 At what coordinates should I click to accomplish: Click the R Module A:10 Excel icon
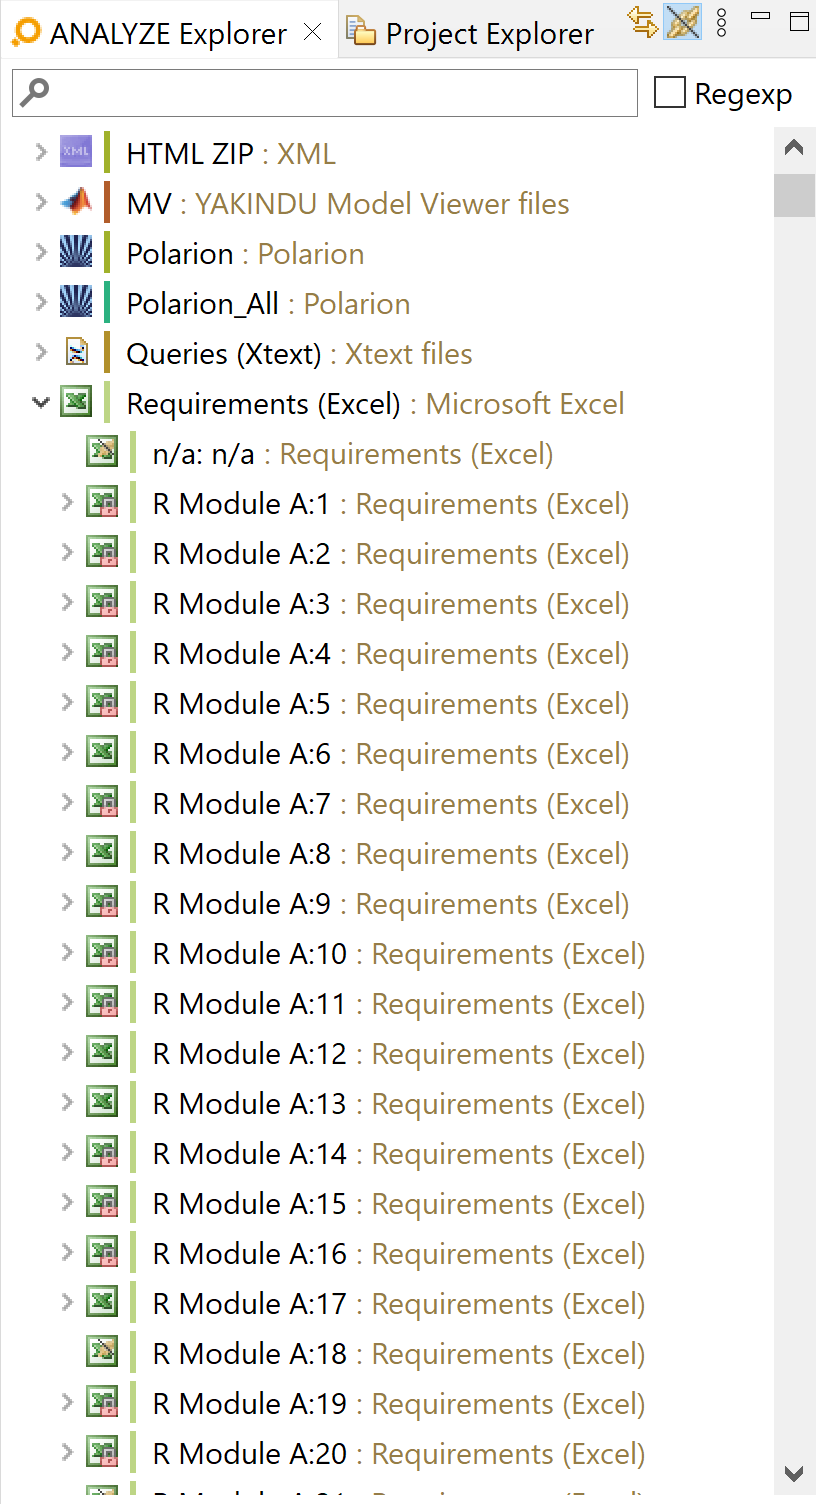pyautogui.click(x=102, y=952)
